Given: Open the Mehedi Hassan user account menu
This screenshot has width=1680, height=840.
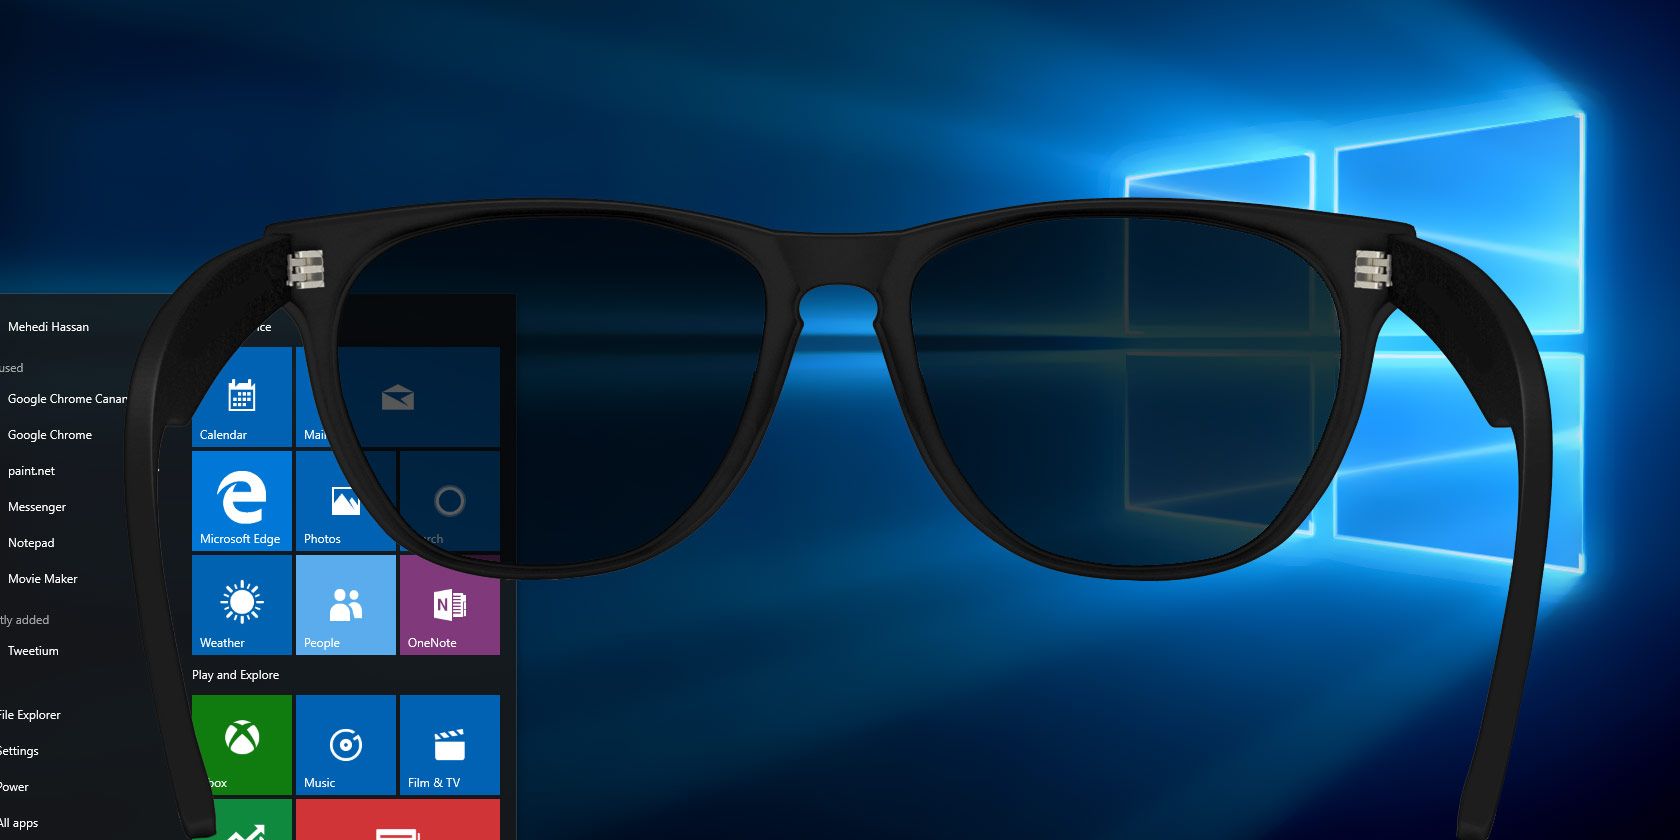Looking at the screenshot, I should [48, 327].
